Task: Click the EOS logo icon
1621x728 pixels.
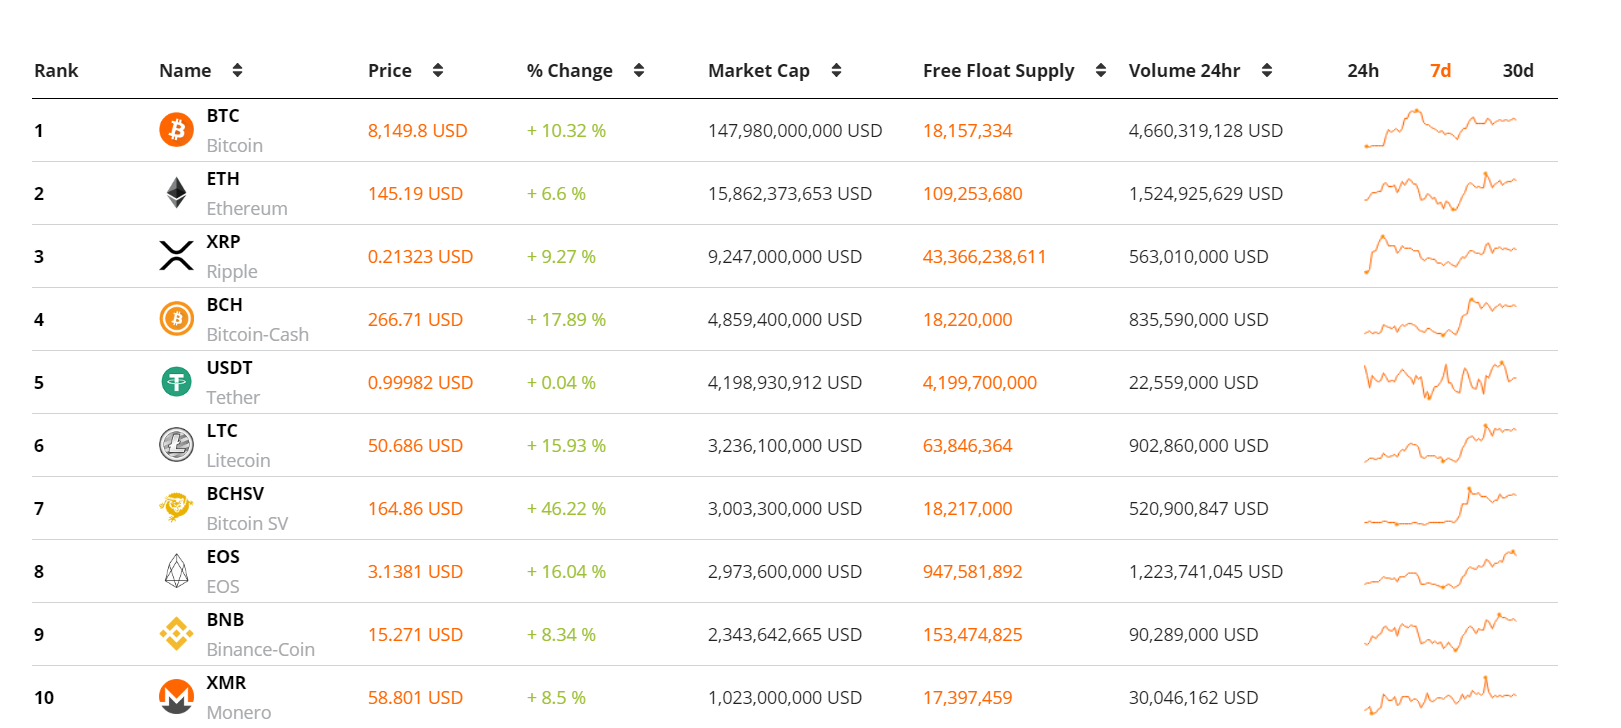Action: tap(177, 571)
